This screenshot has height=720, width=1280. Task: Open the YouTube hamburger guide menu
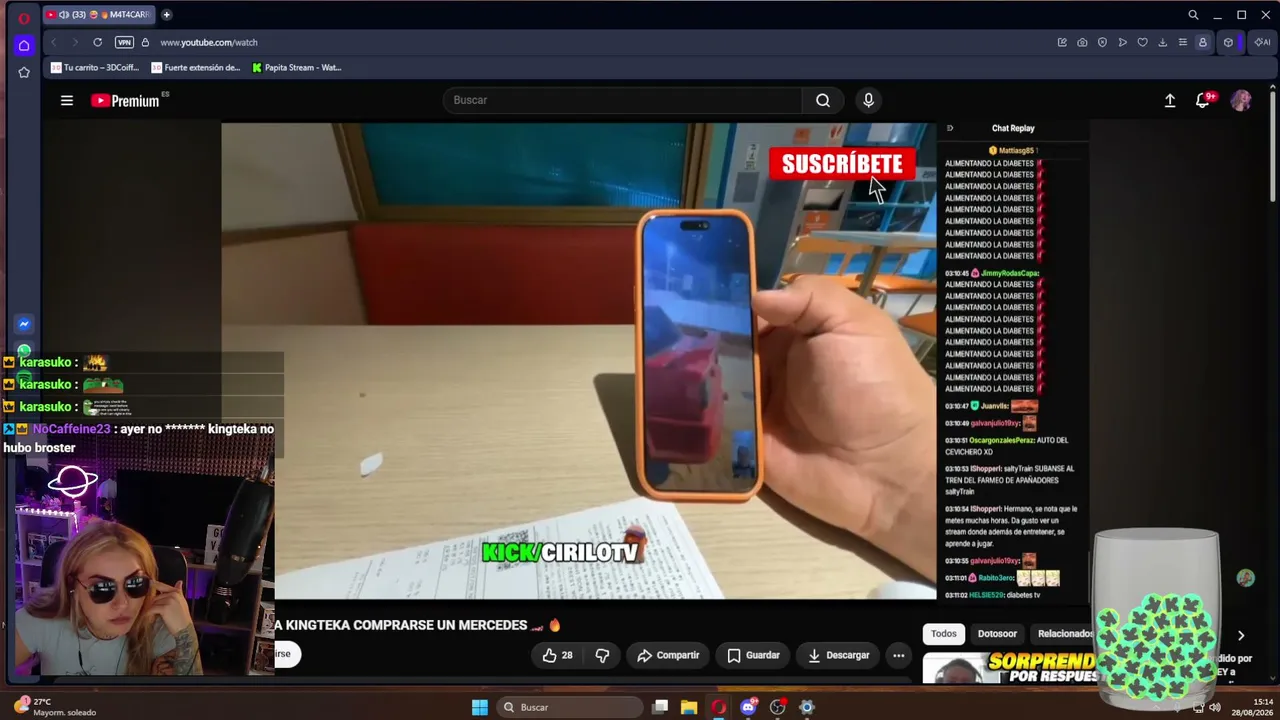67,100
